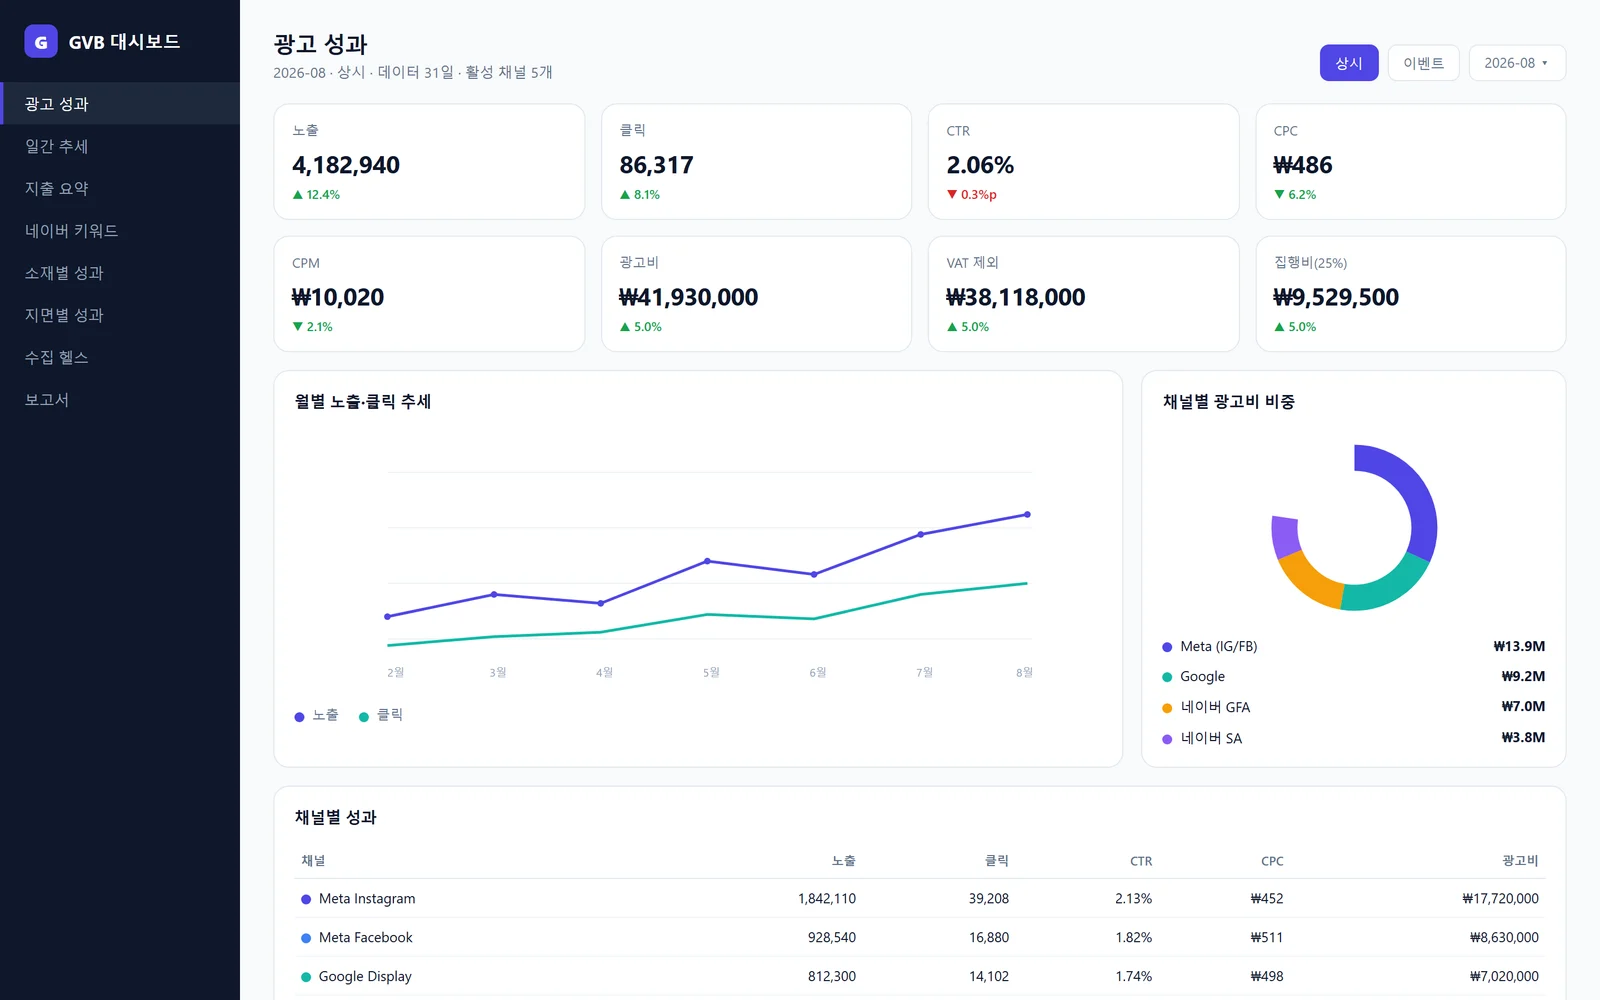Click the CTR down-arrow change 0.3%p
Screen dimensions: 1600x1000
pyautogui.click(x=972, y=195)
